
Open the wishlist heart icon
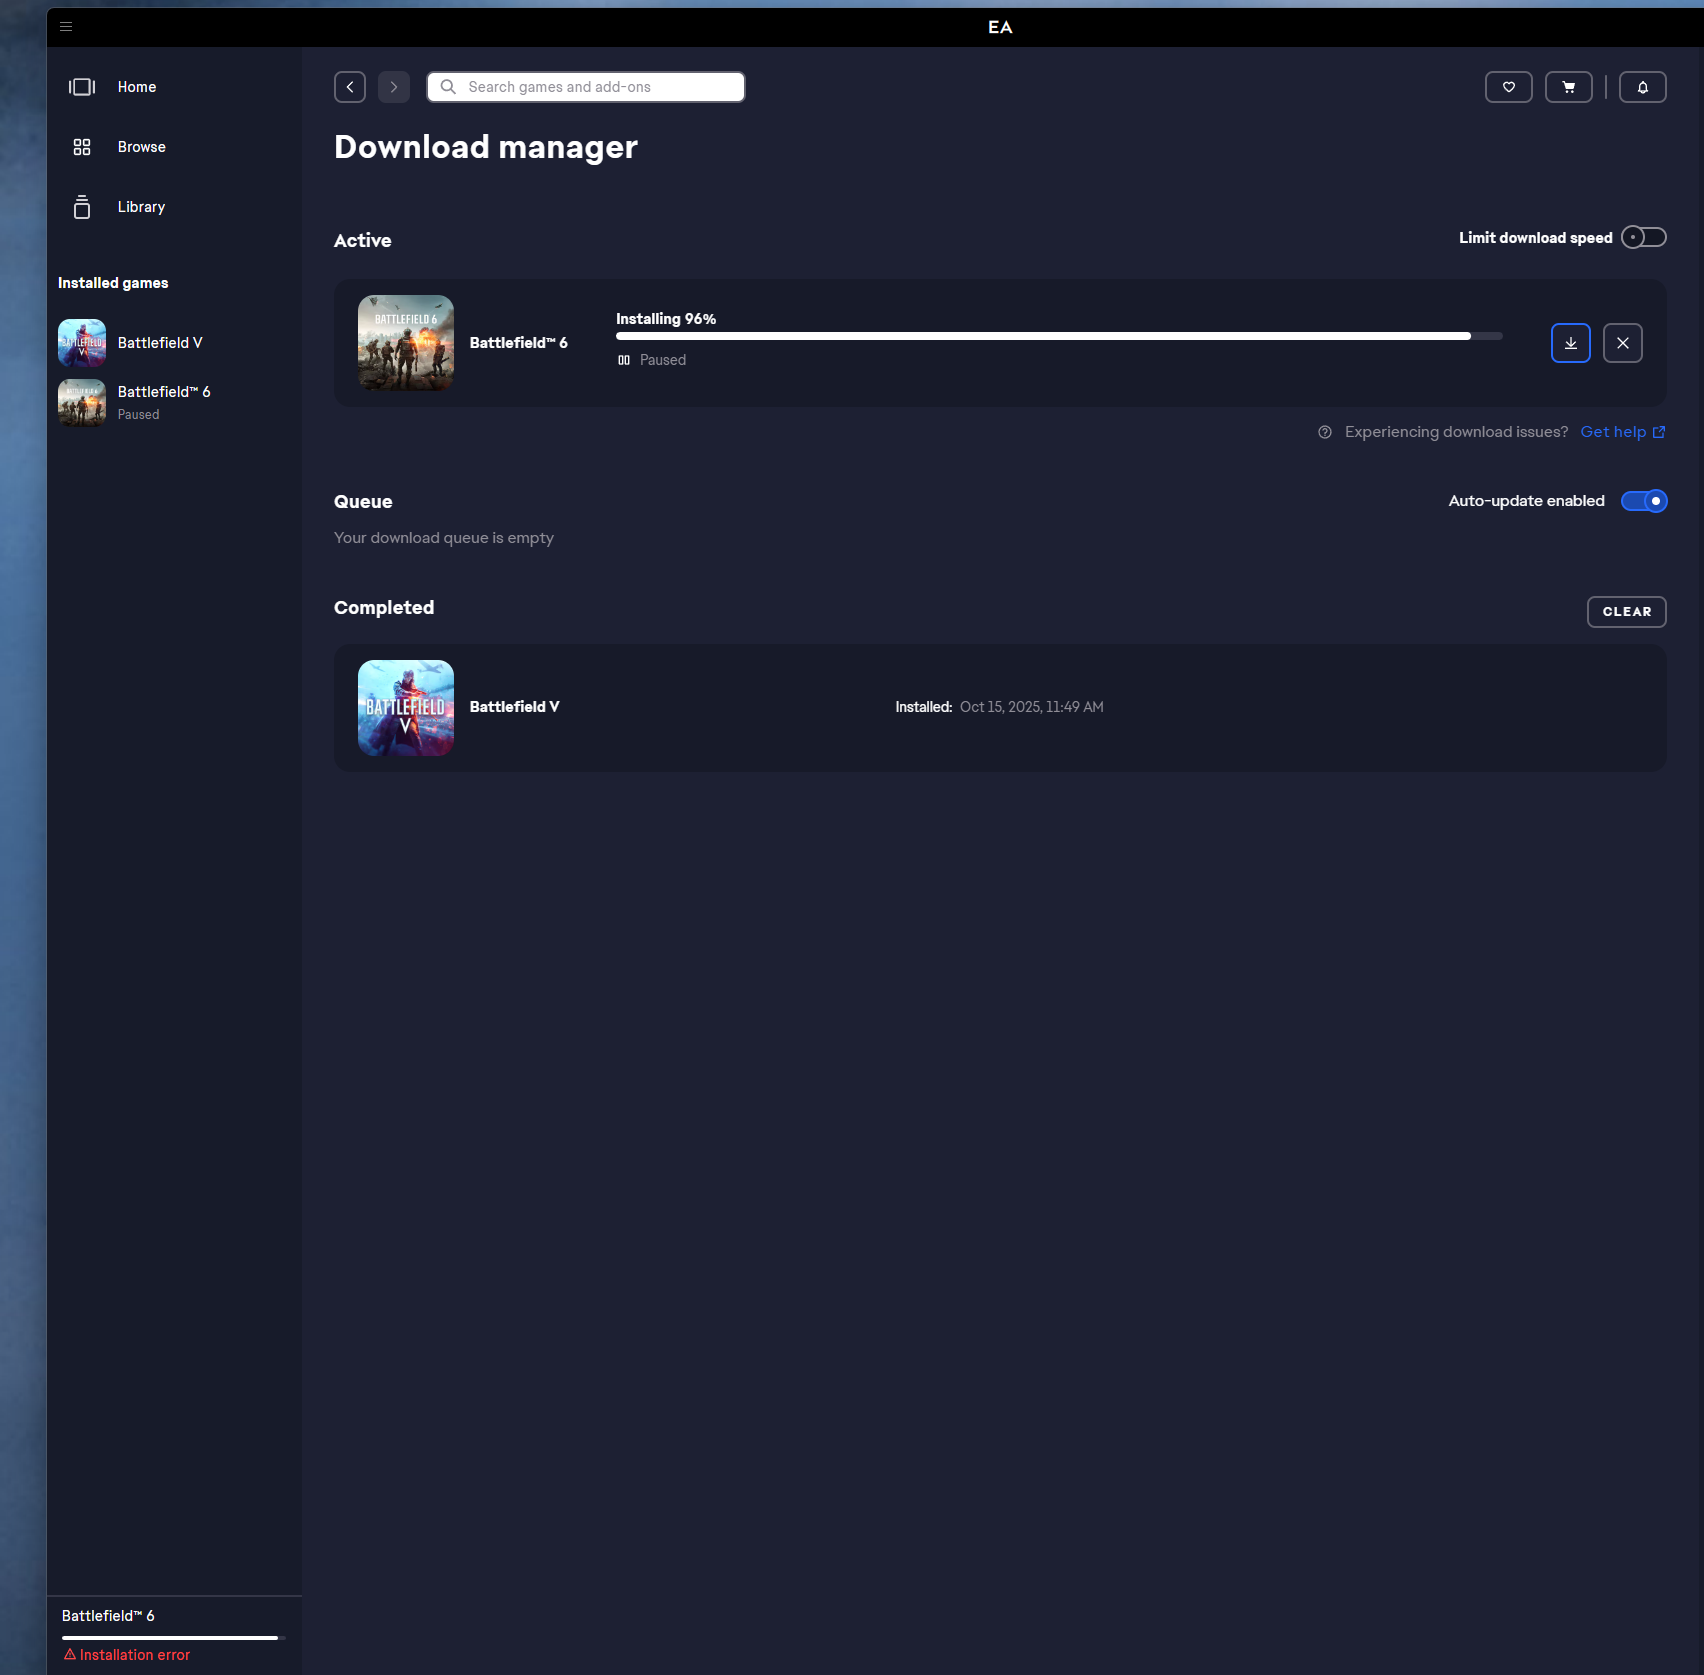(1508, 87)
